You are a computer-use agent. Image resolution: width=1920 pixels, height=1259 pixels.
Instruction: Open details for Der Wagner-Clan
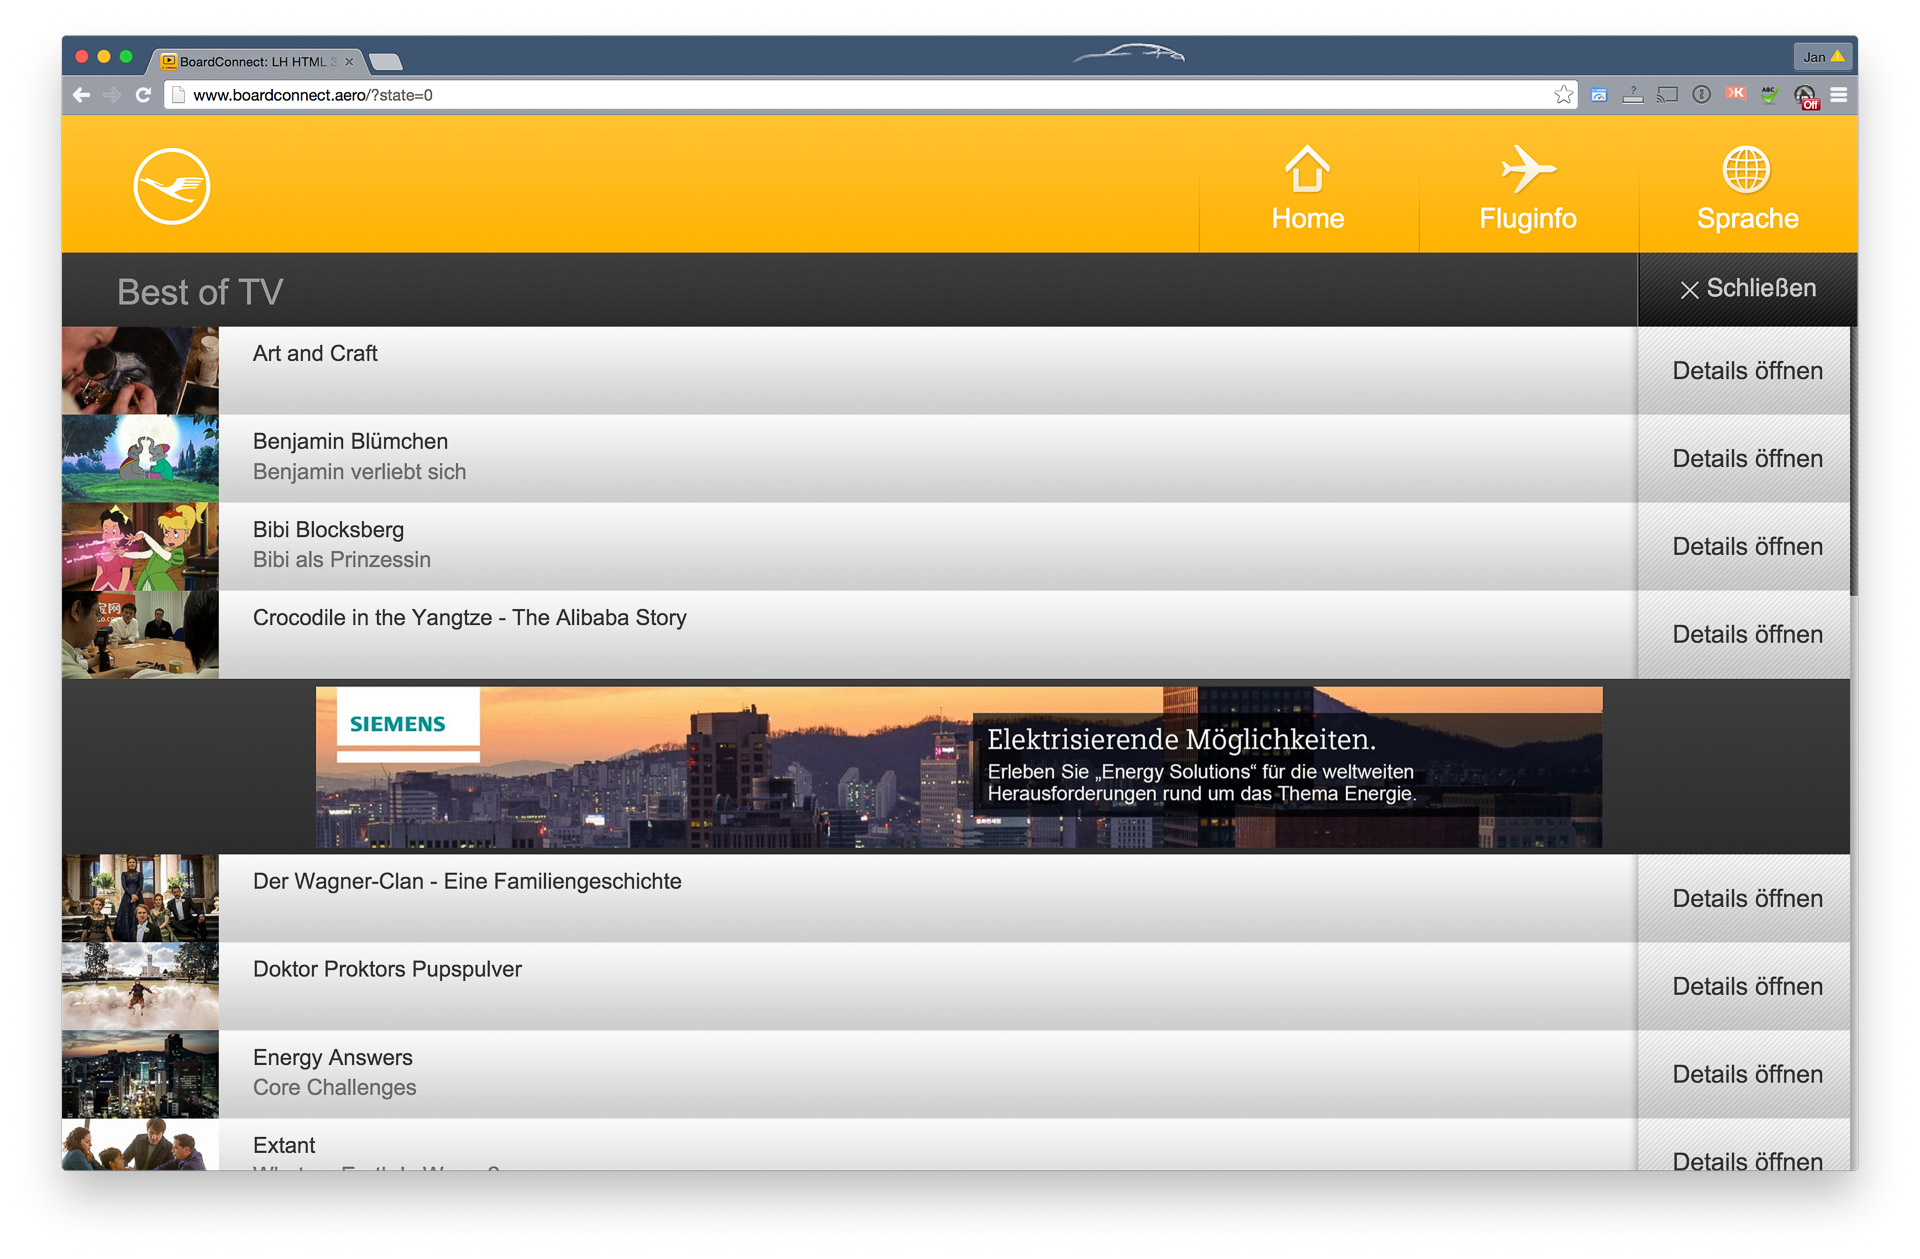point(1745,899)
